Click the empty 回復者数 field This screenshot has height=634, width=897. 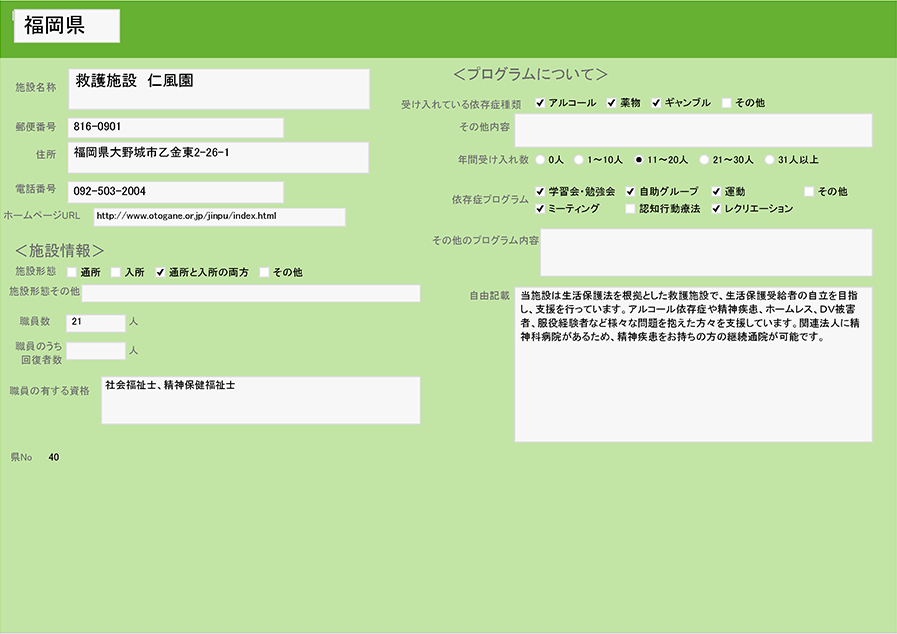click(95, 351)
